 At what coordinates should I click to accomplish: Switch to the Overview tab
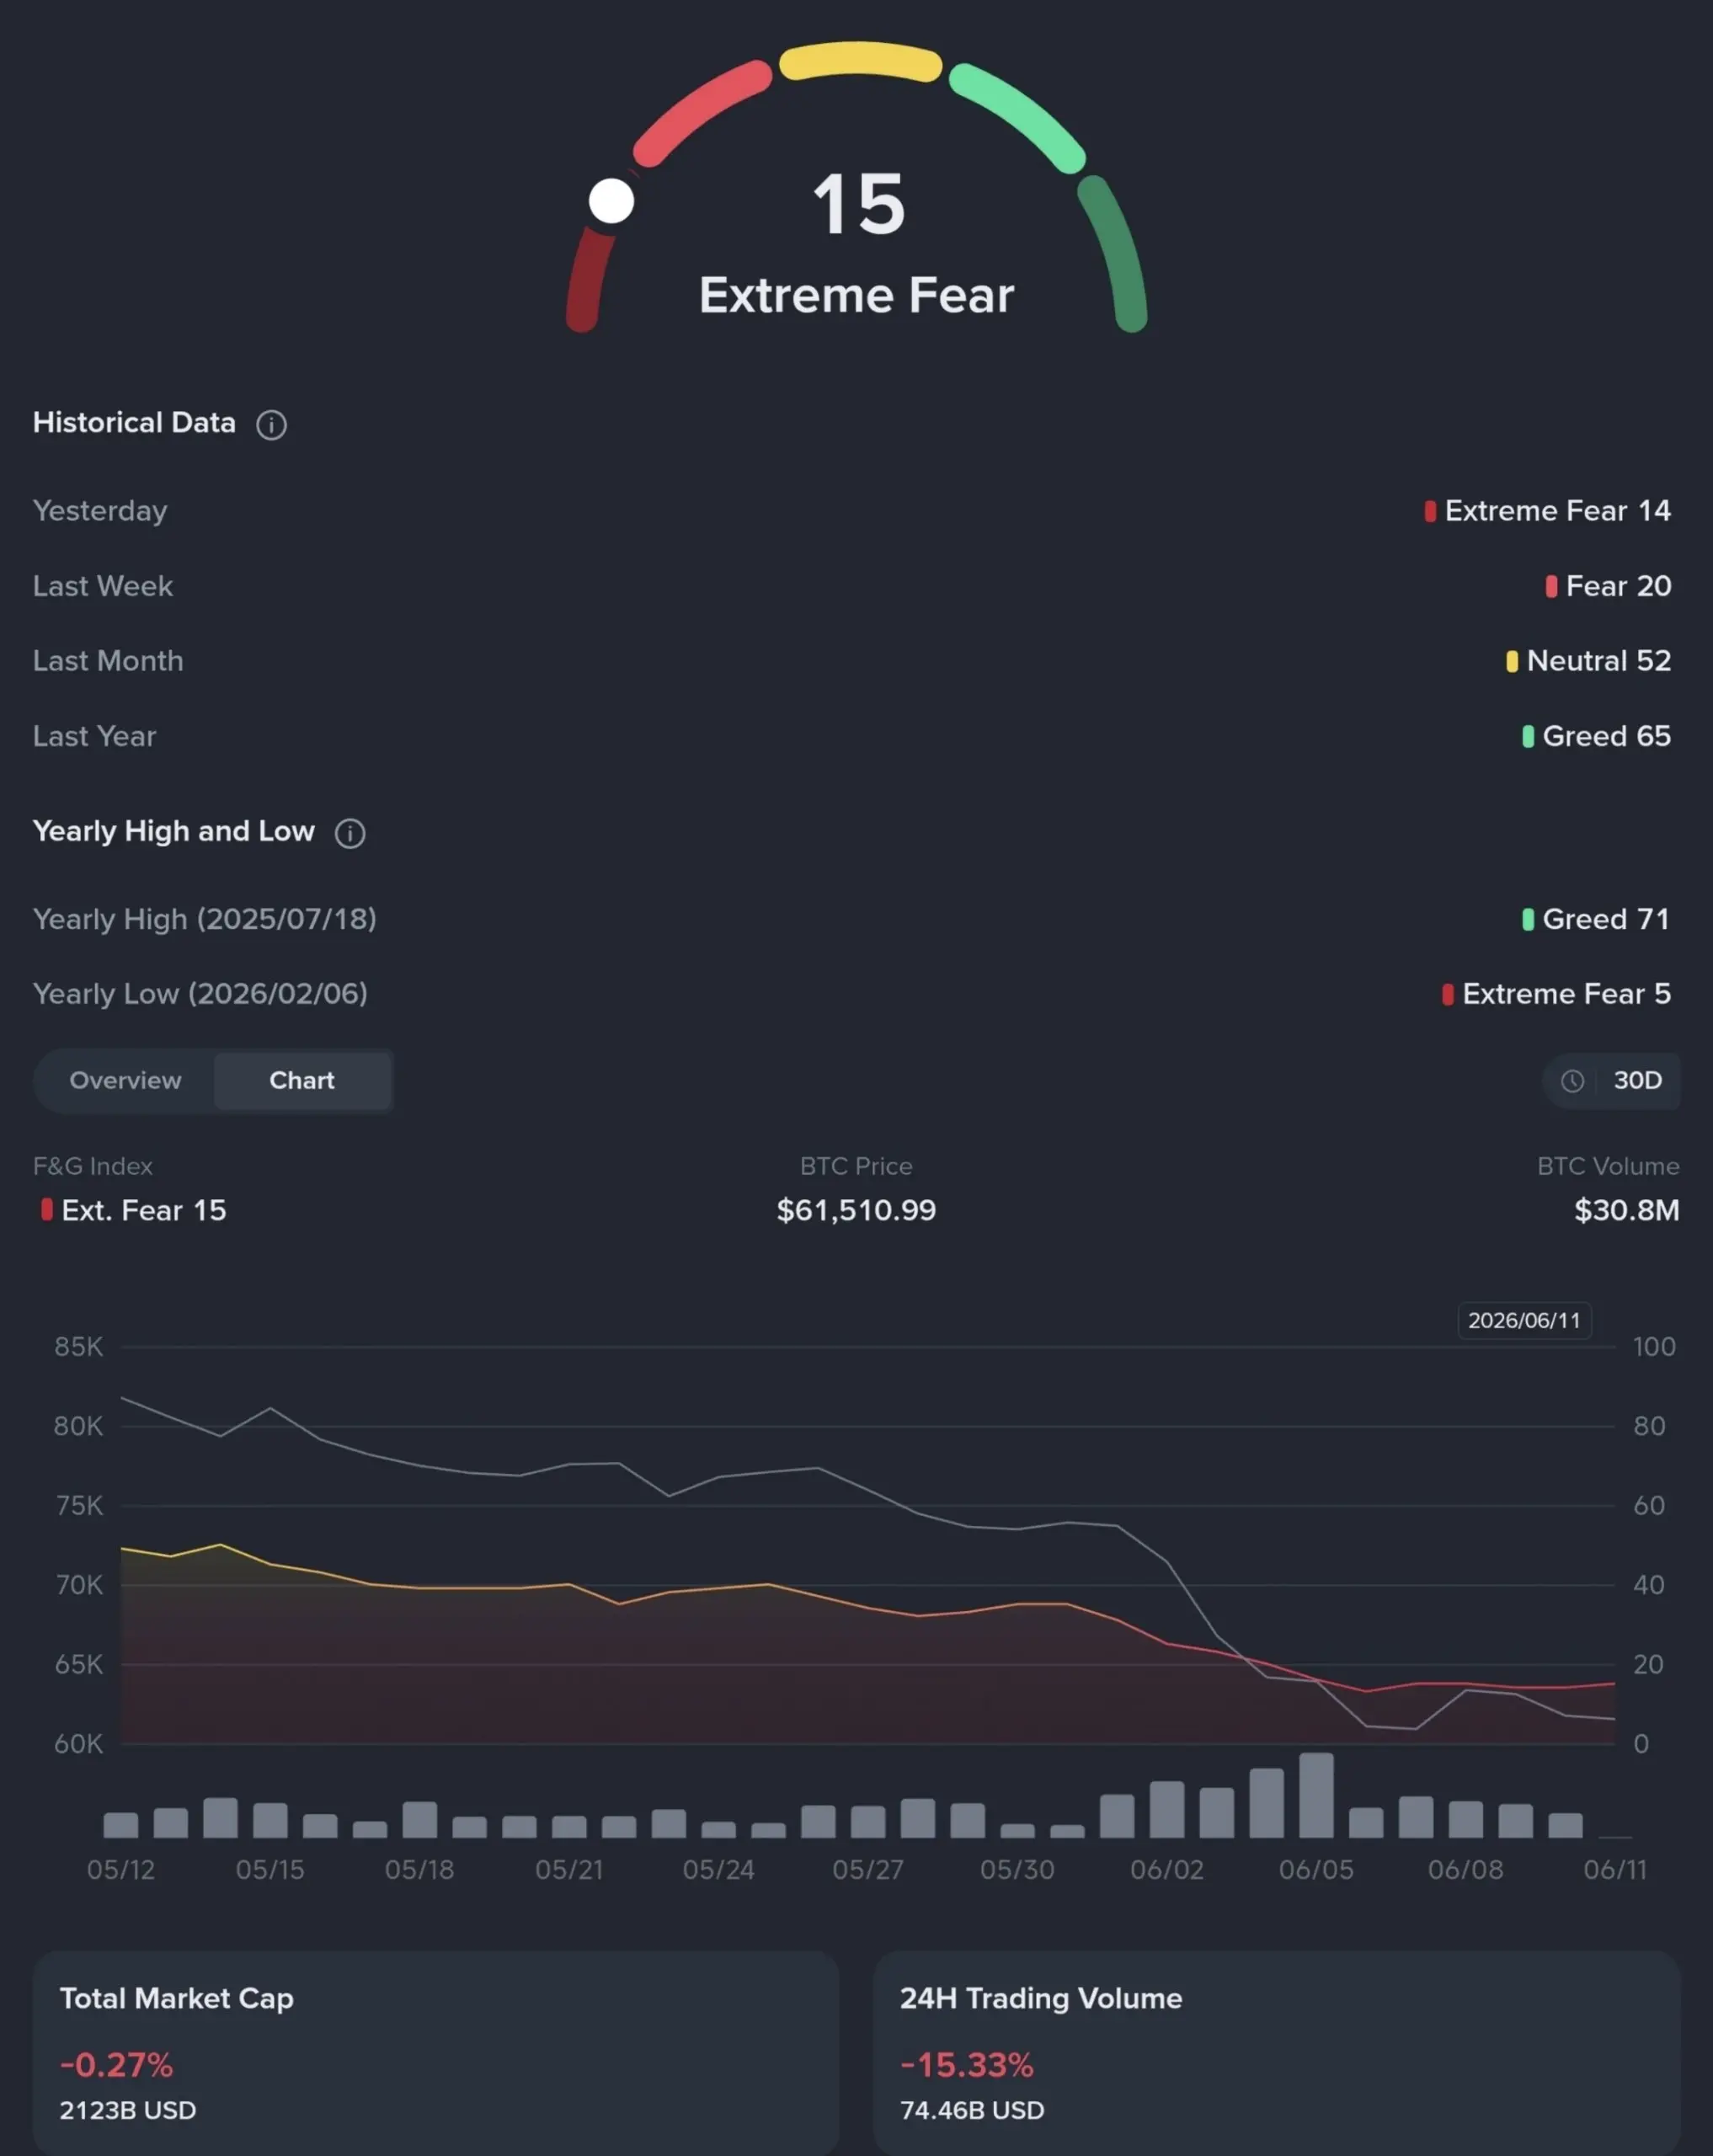[x=125, y=1080]
